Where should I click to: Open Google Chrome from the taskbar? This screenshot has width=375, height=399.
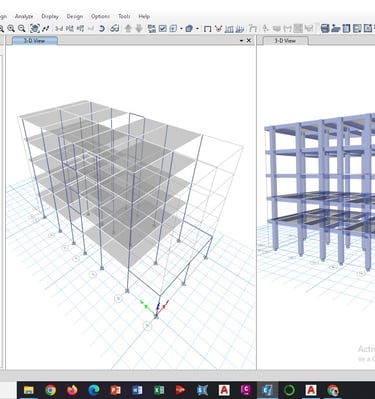(50, 390)
